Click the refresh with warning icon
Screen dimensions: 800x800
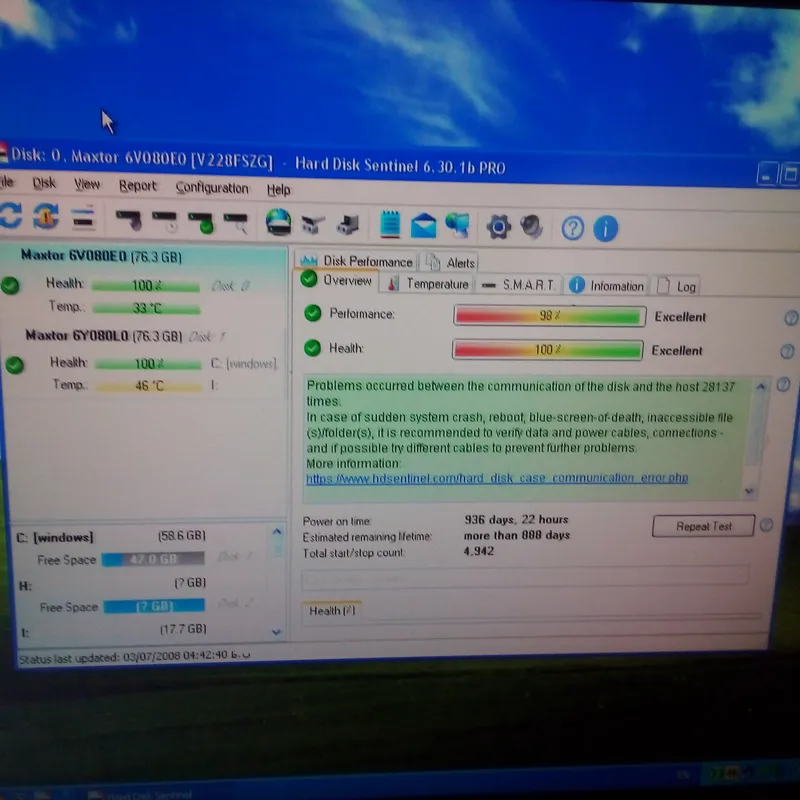point(46,216)
